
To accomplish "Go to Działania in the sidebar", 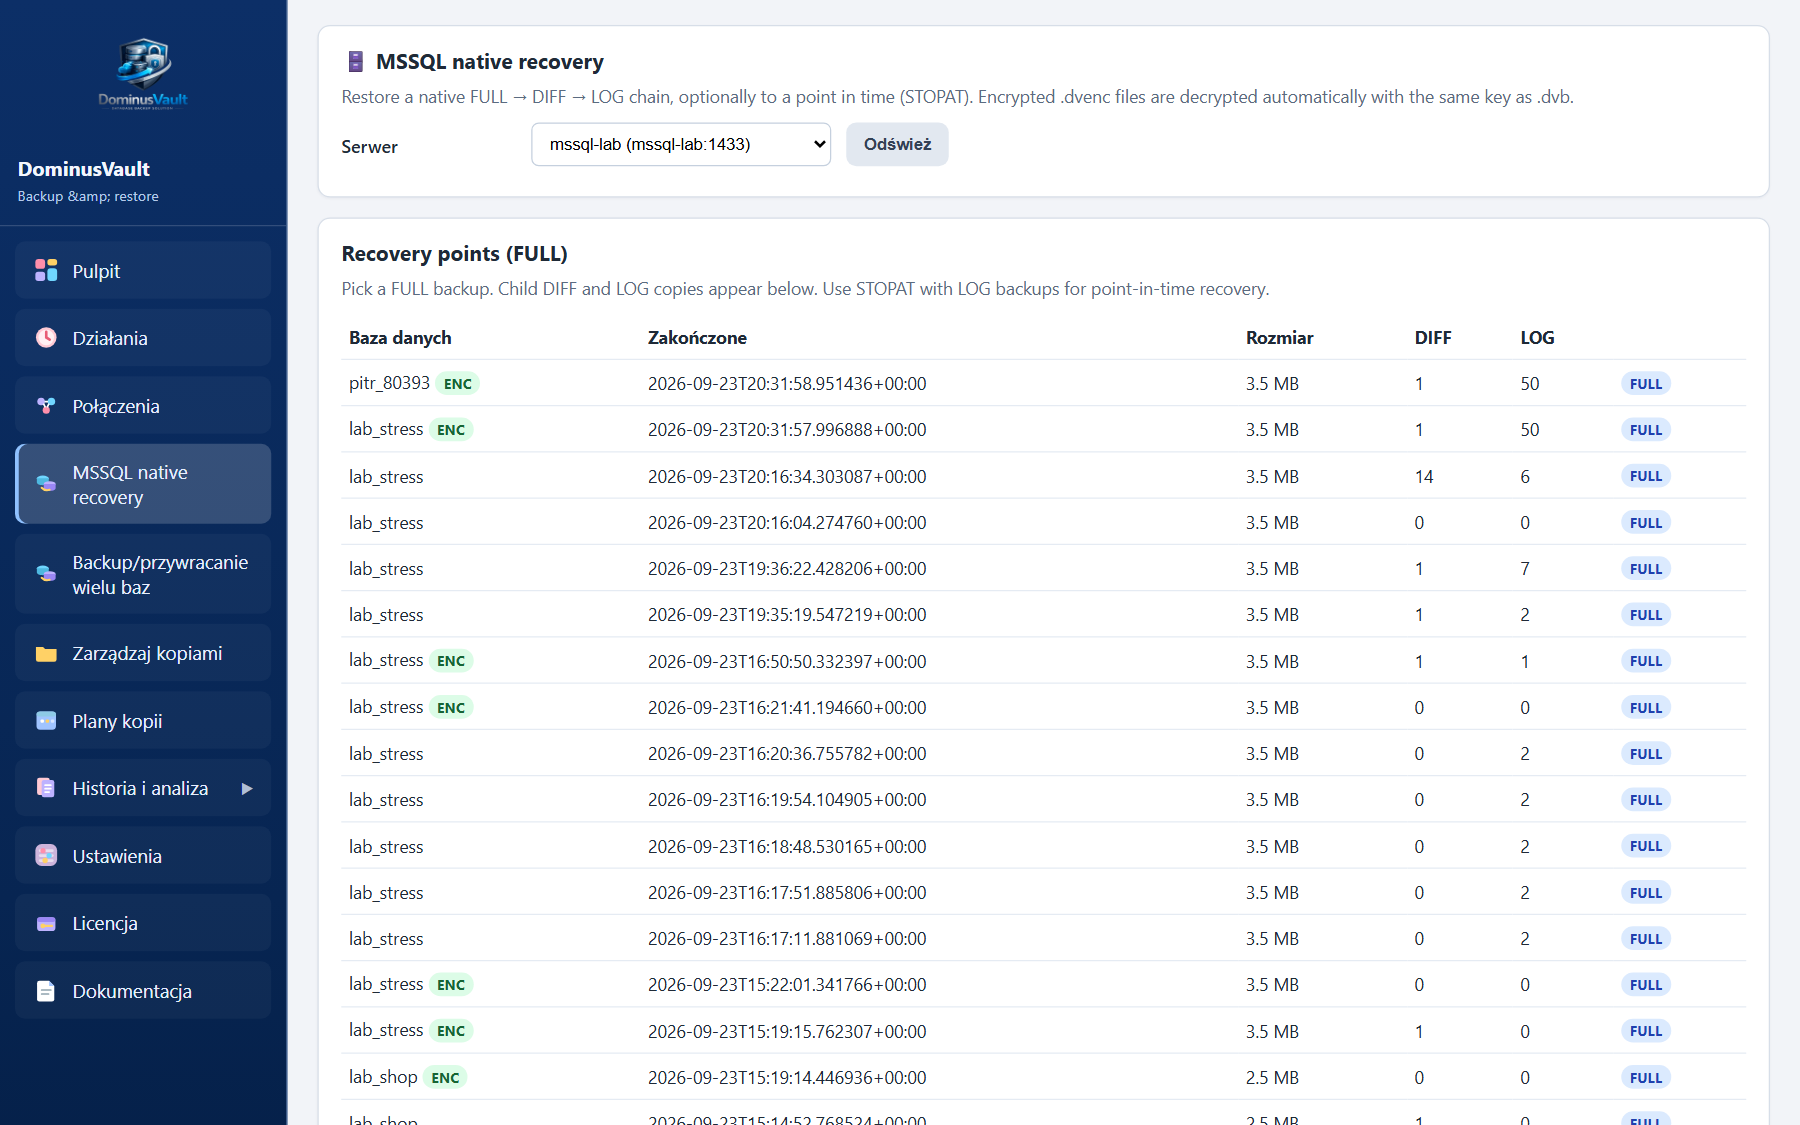I will click(x=143, y=337).
